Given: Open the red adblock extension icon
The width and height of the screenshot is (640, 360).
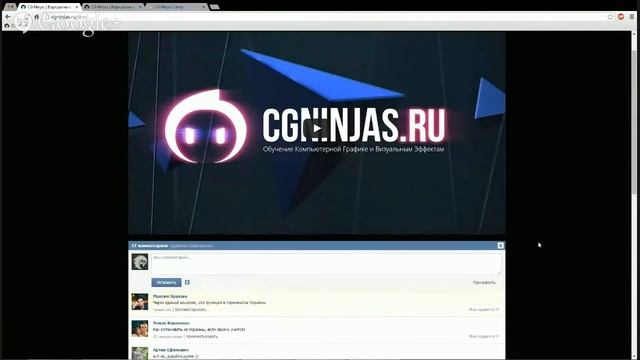Looking at the screenshot, I should pos(621,17).
